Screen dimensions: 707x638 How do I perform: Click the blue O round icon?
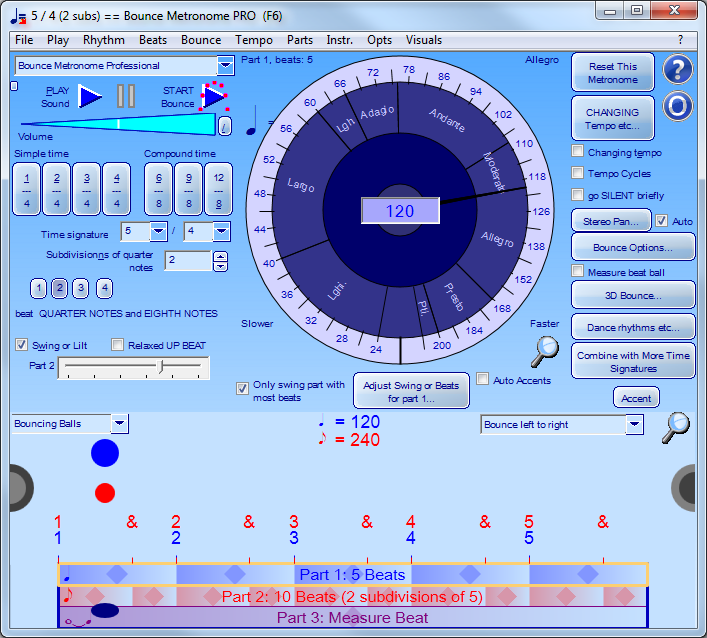[677, 106]
